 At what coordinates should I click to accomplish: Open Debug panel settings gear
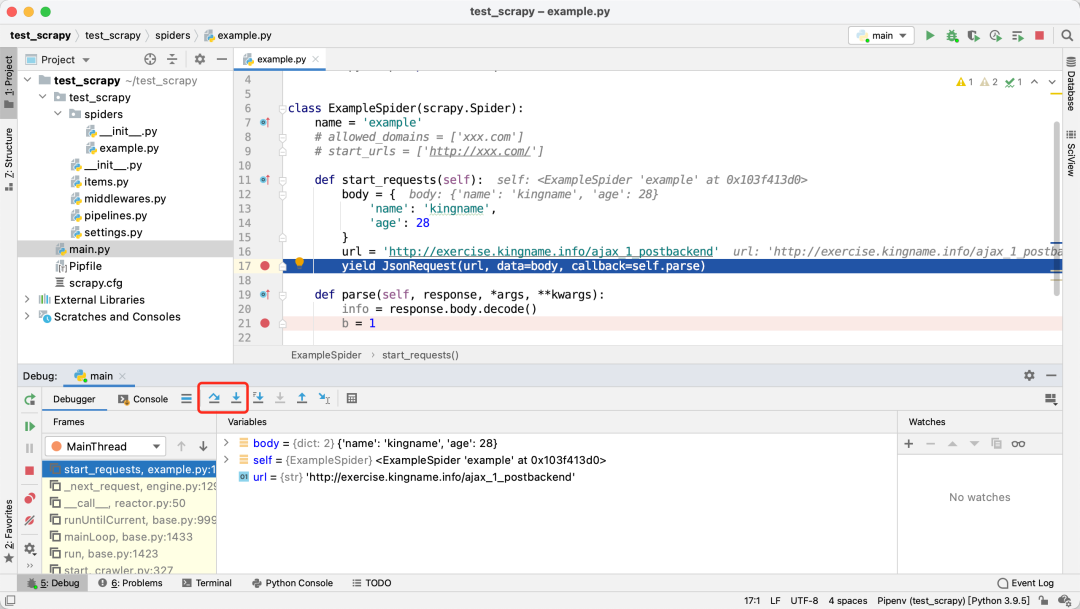tap(1029, 375)
